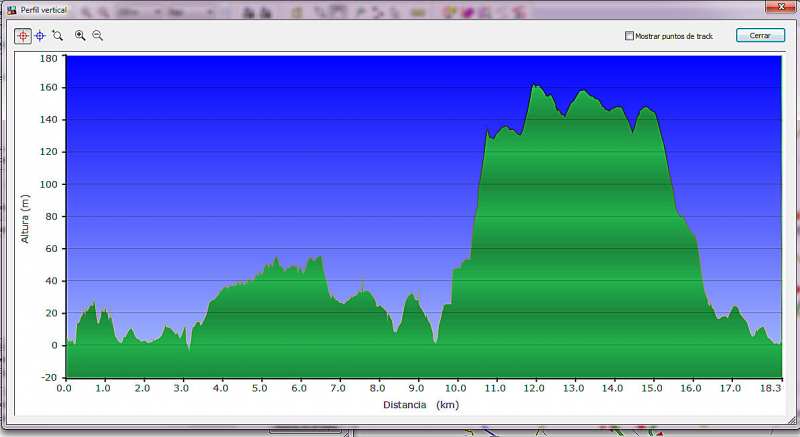Click the highest profile peak near 12 km
Viewport: 800px width, 437px height.
535,86
